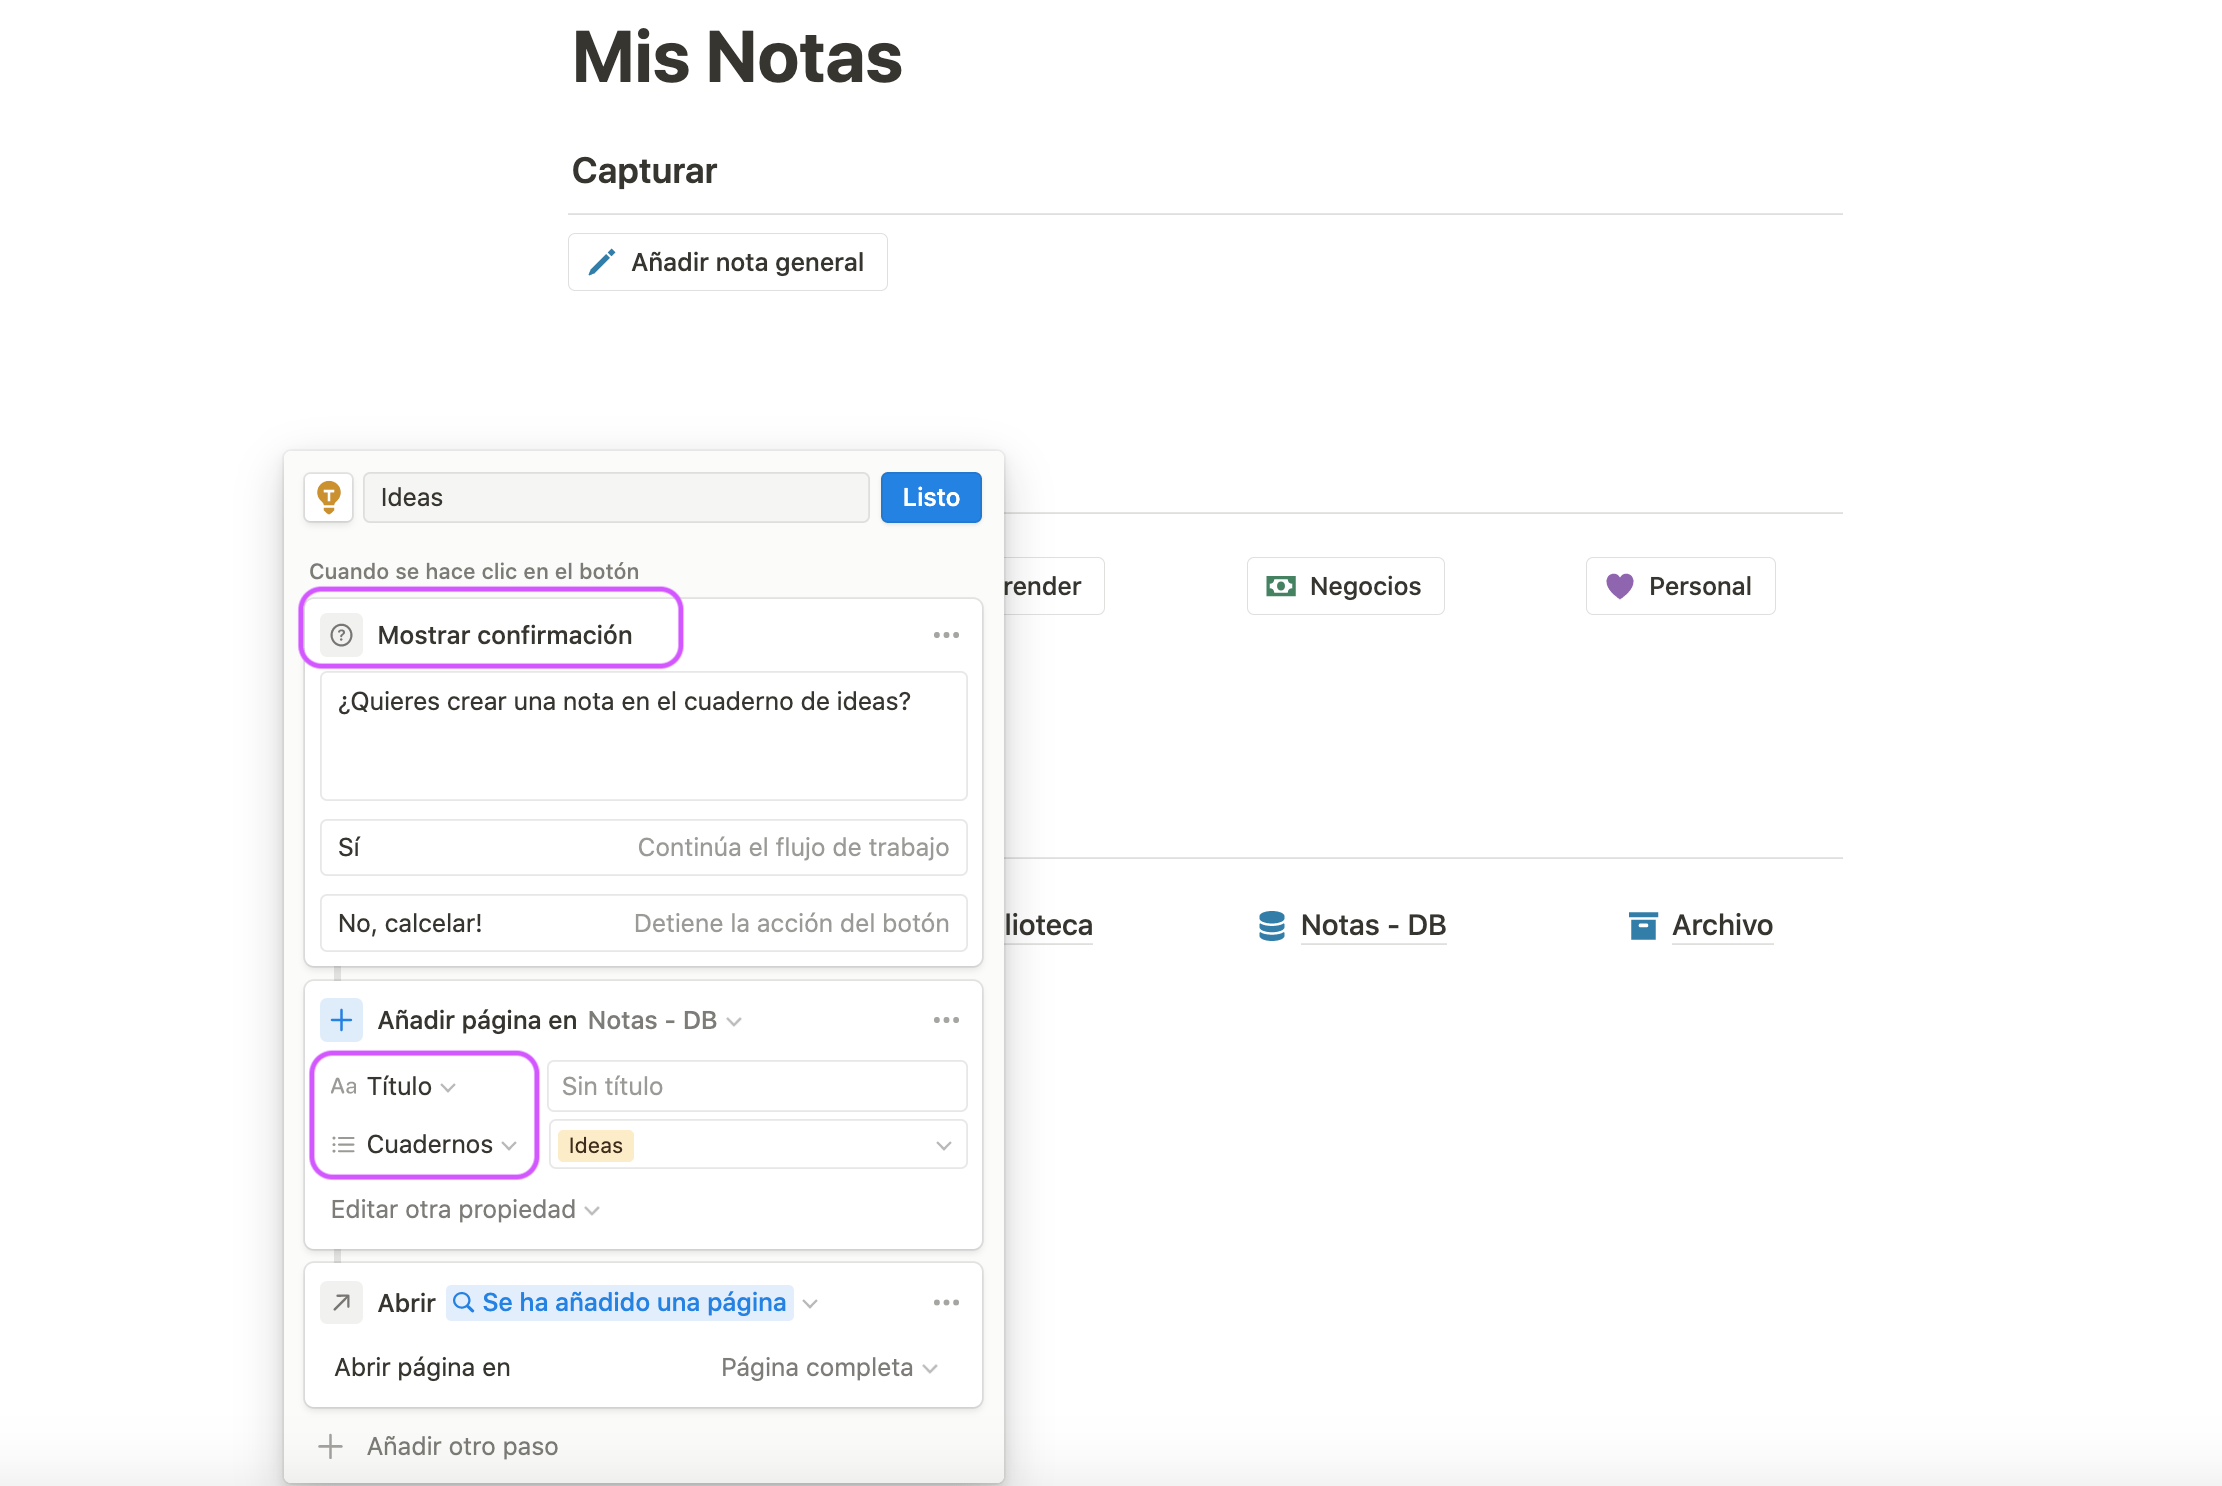Click the Sí confirm option field
This screenshot has height=1486, width=2222.
643,847
